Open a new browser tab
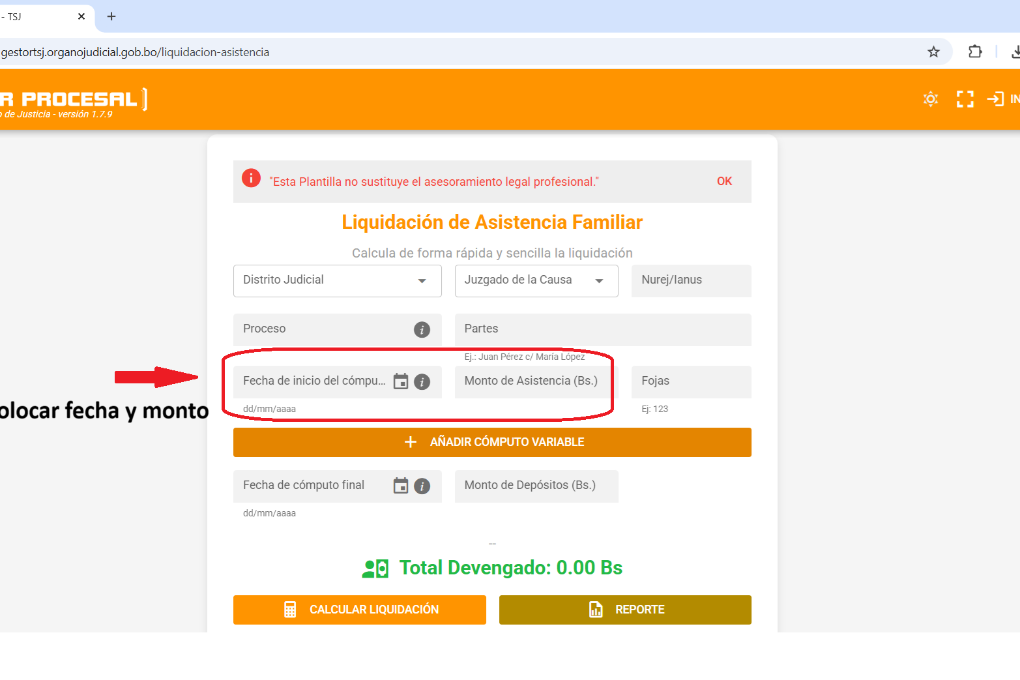 pos(111,16)
